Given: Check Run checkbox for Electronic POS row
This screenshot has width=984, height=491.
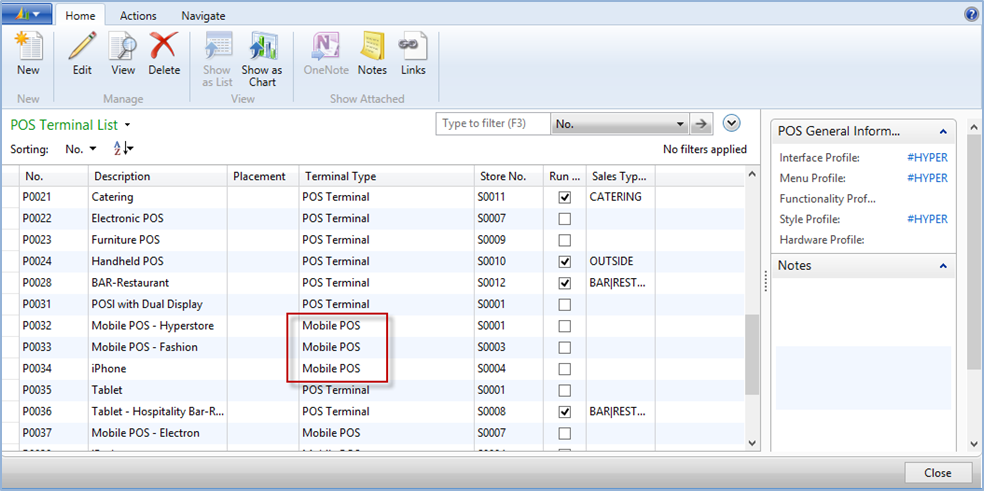Looking at the screenshot, I should [x=565, y=219].
